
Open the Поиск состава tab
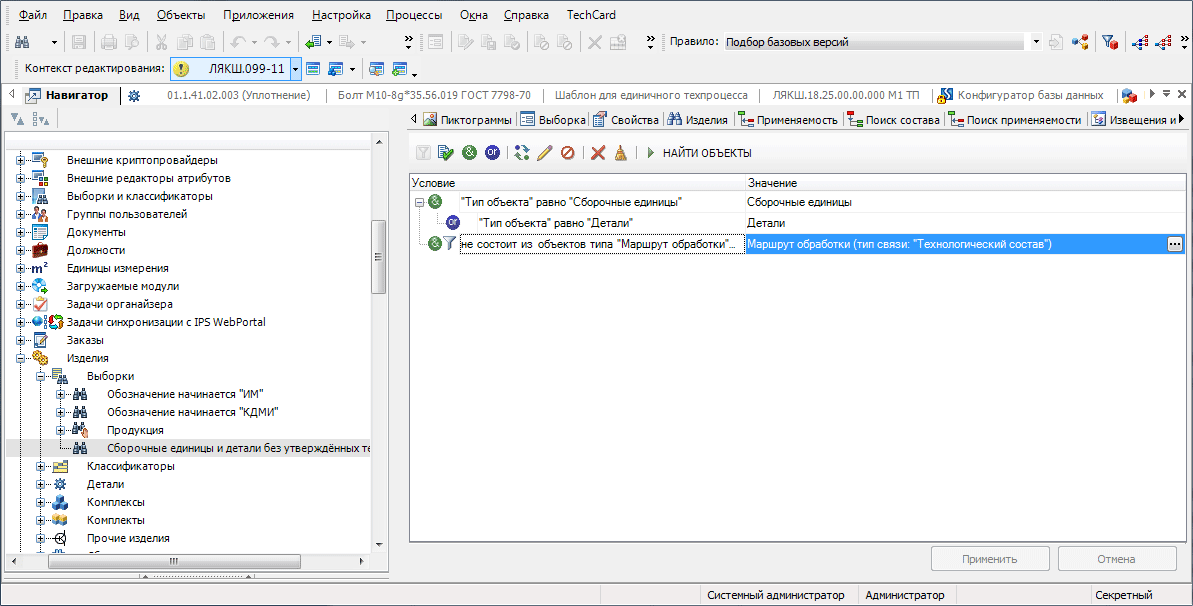(893, 120)
